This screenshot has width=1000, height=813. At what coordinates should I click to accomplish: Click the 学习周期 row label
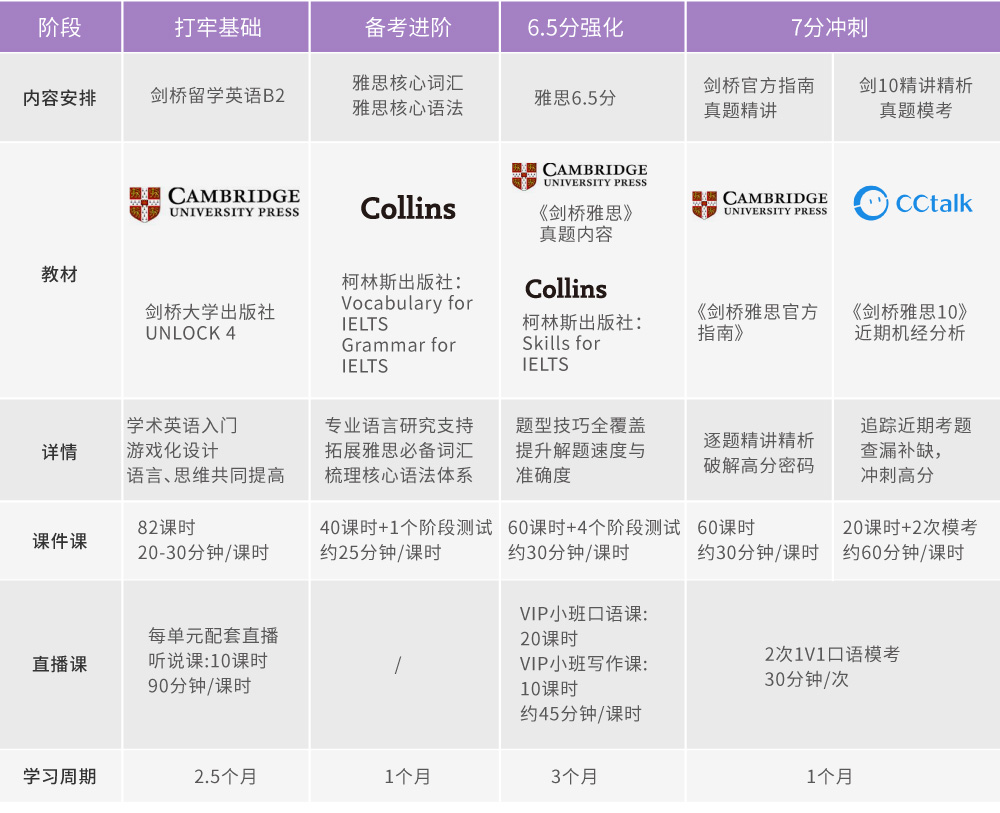[x=60, y=776]
